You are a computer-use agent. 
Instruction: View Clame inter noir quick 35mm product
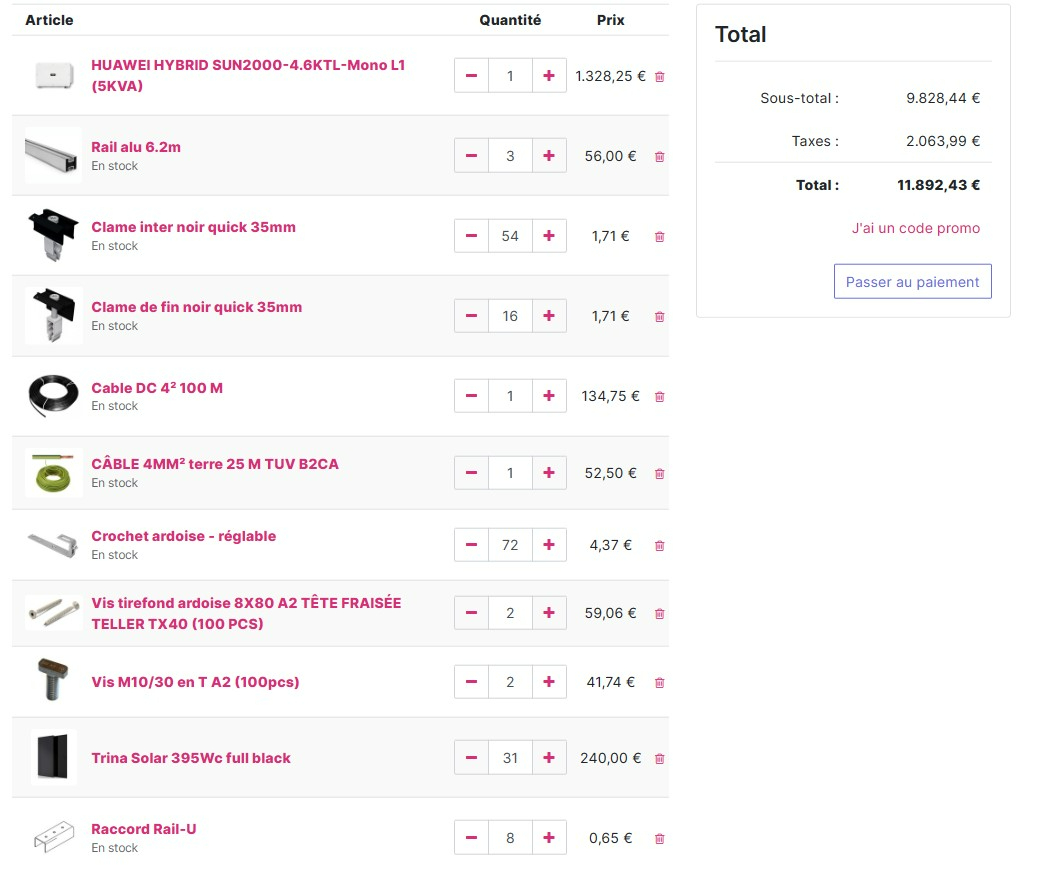(x=194, y=227)
